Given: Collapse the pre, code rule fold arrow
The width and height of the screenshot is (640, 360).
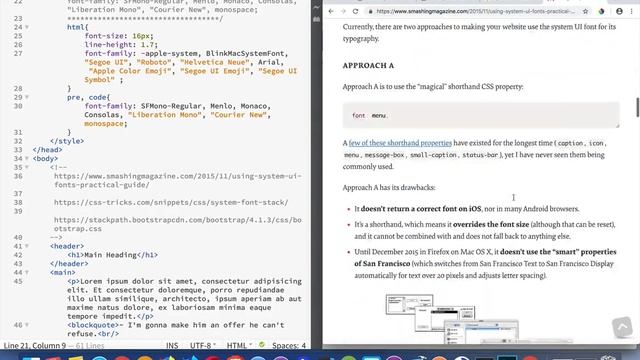Looking at the screenshot, I should (27, 97).
